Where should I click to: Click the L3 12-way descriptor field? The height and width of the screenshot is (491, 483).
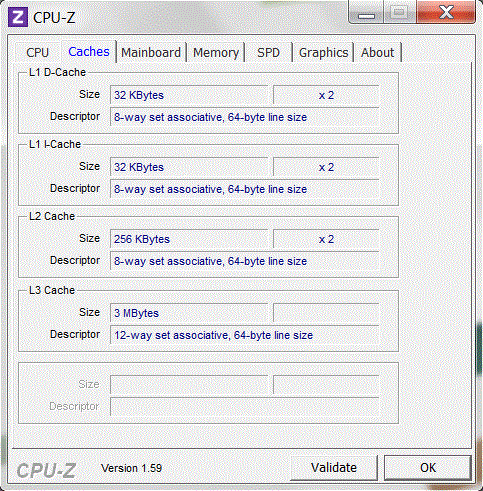coord(244,335)
